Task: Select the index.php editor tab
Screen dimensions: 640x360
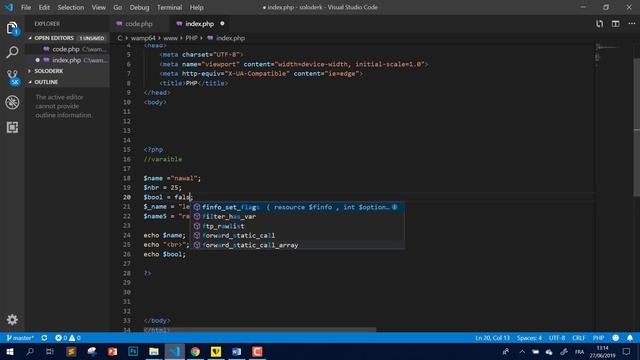Action: click(x=200, y=24)
